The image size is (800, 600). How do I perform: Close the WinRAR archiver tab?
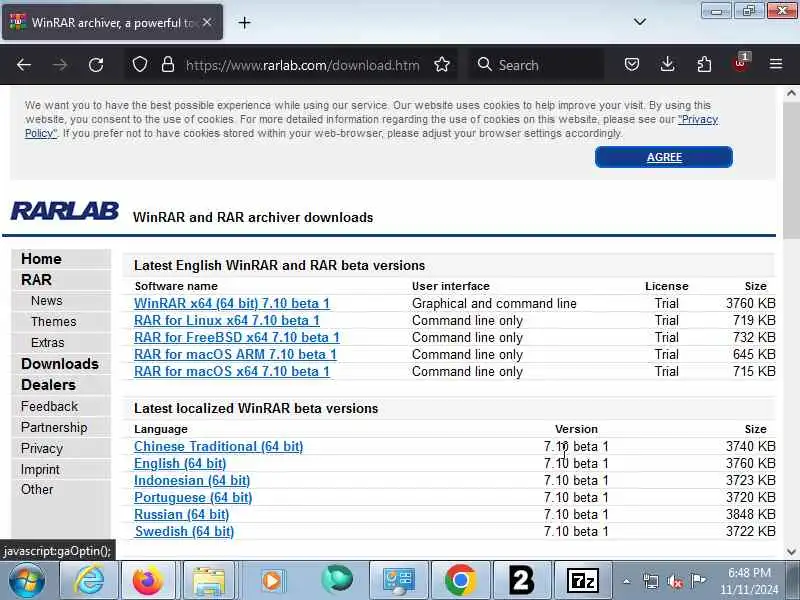pyautogui.click(x=207, y=22)
